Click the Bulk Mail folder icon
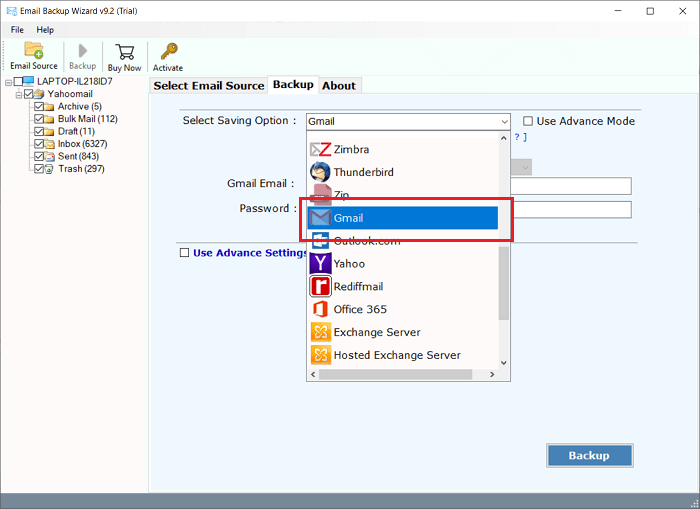 (50, 119)
